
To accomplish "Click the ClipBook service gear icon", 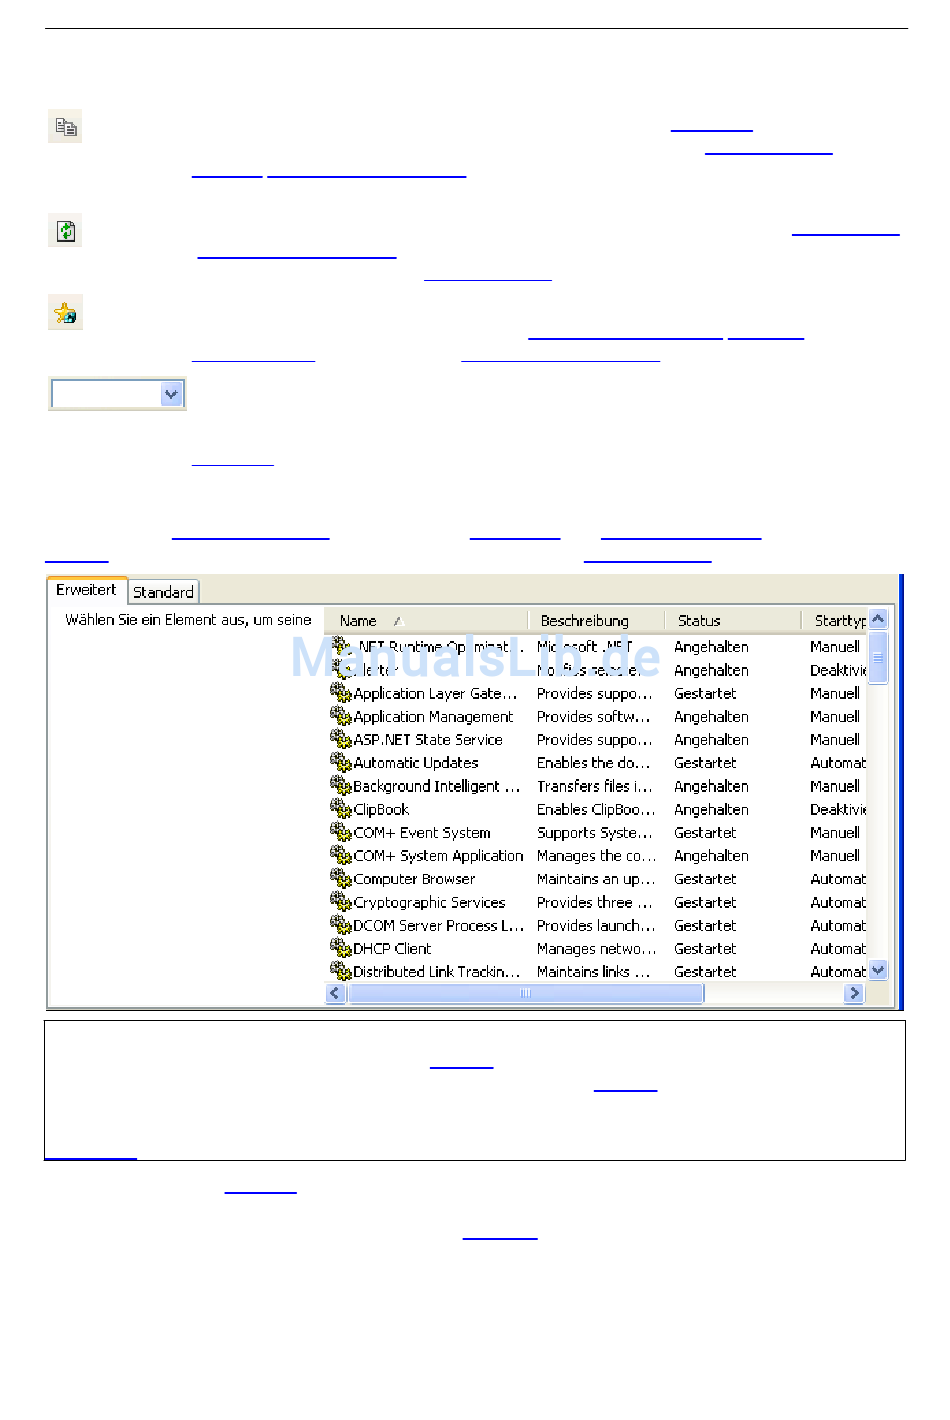I will [340, 809].
